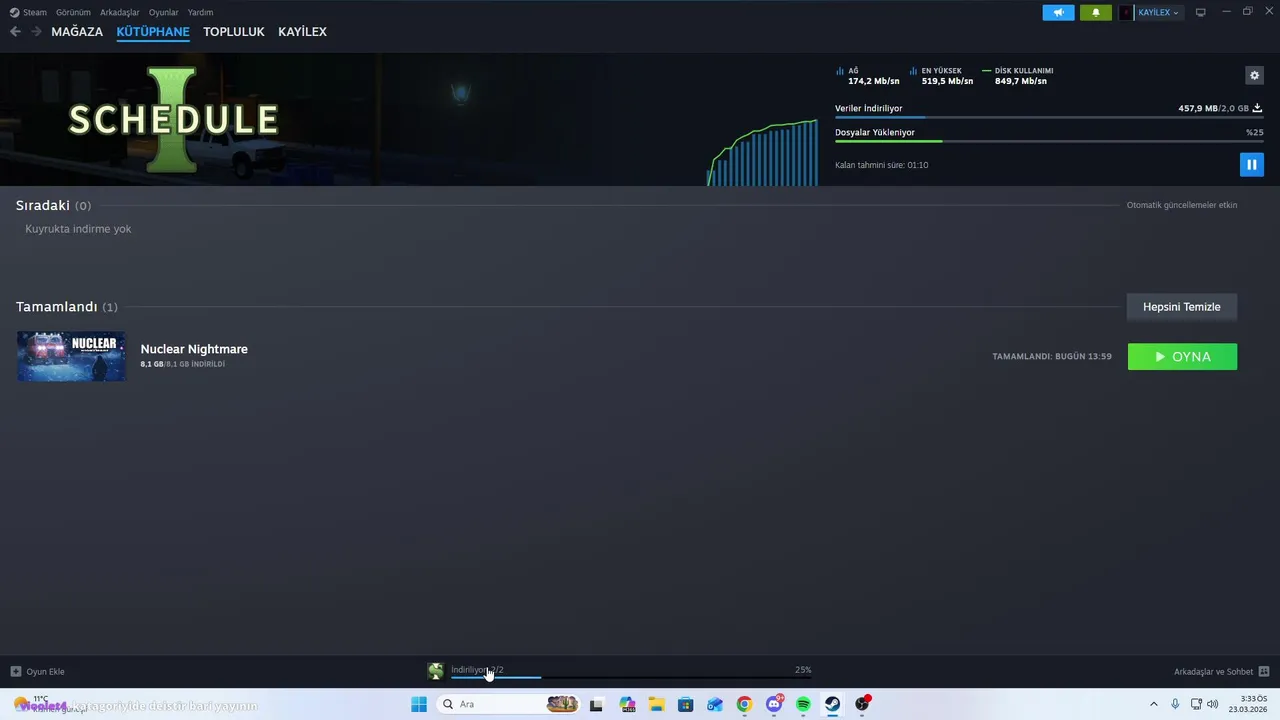
Task: Click the EN YÜKSEK peak speed stat
Action: click(x=941, y=76)
